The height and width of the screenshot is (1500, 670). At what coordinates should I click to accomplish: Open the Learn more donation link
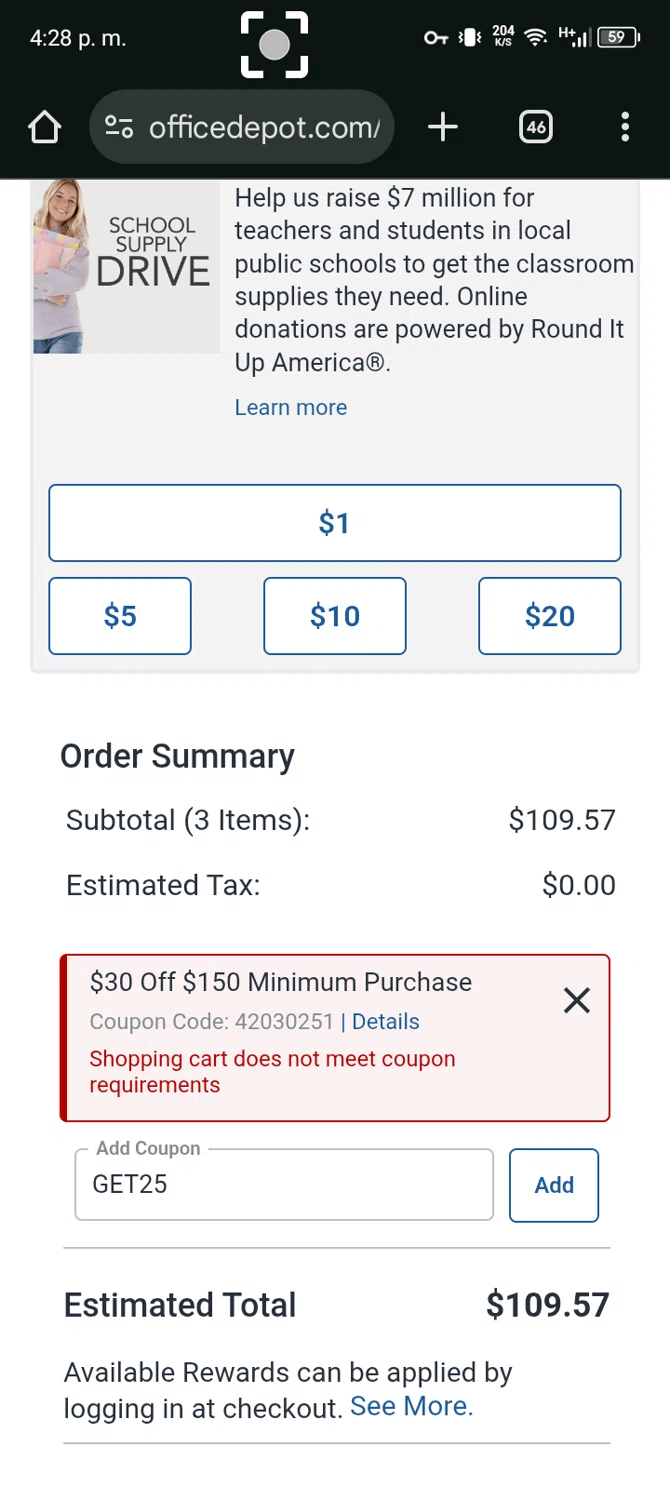coord(291,408)
